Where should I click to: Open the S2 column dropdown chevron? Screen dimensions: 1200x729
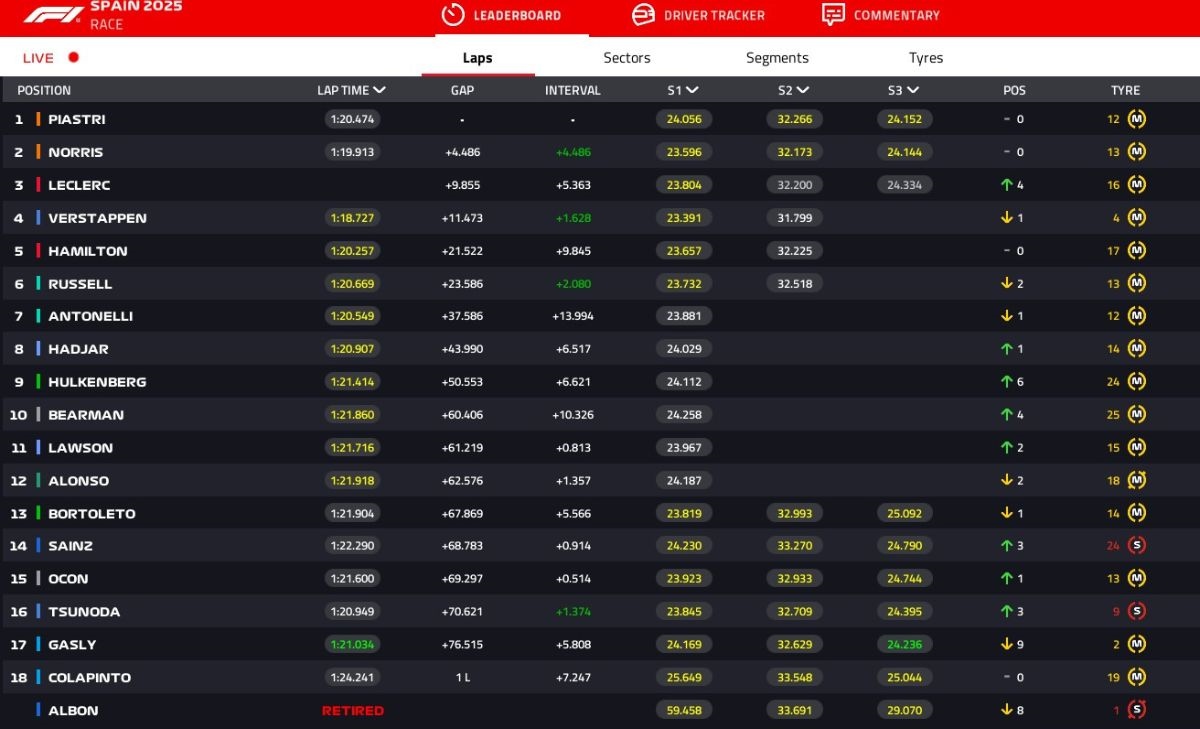tap(802, 90)
